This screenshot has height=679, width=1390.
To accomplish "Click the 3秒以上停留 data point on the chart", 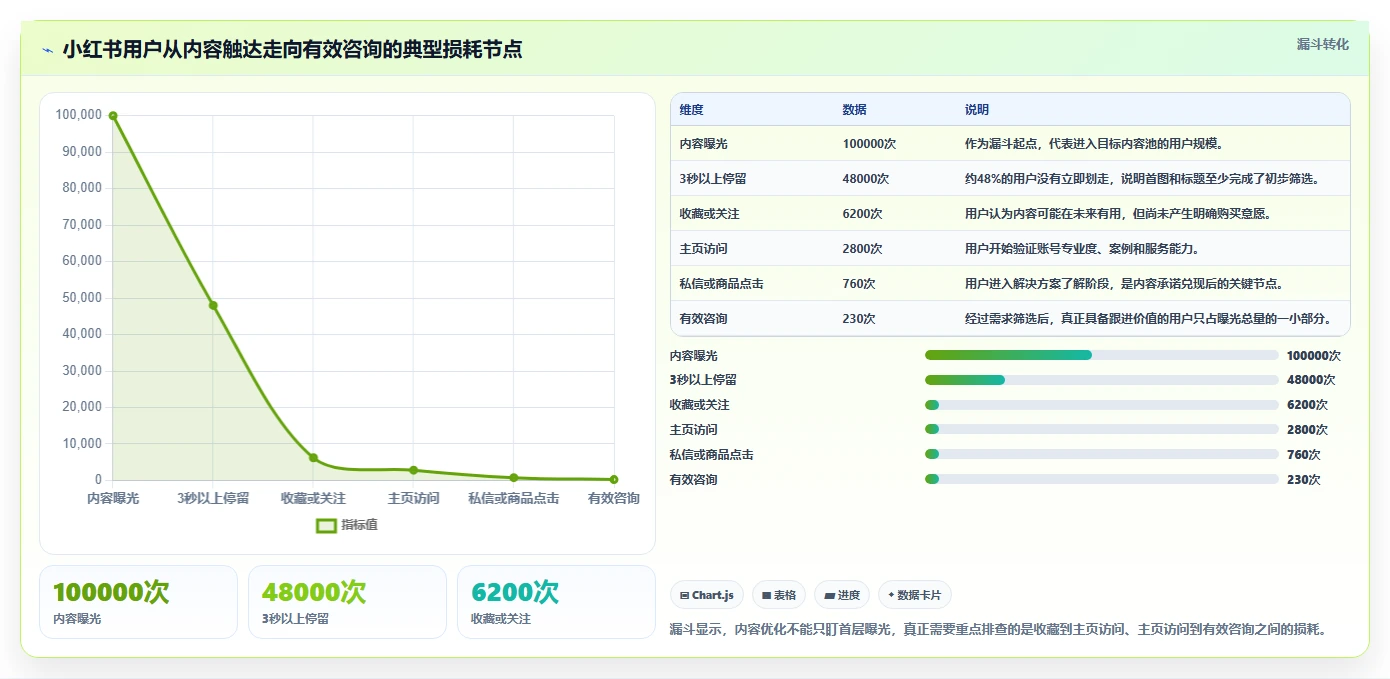I will coord(213,305).
